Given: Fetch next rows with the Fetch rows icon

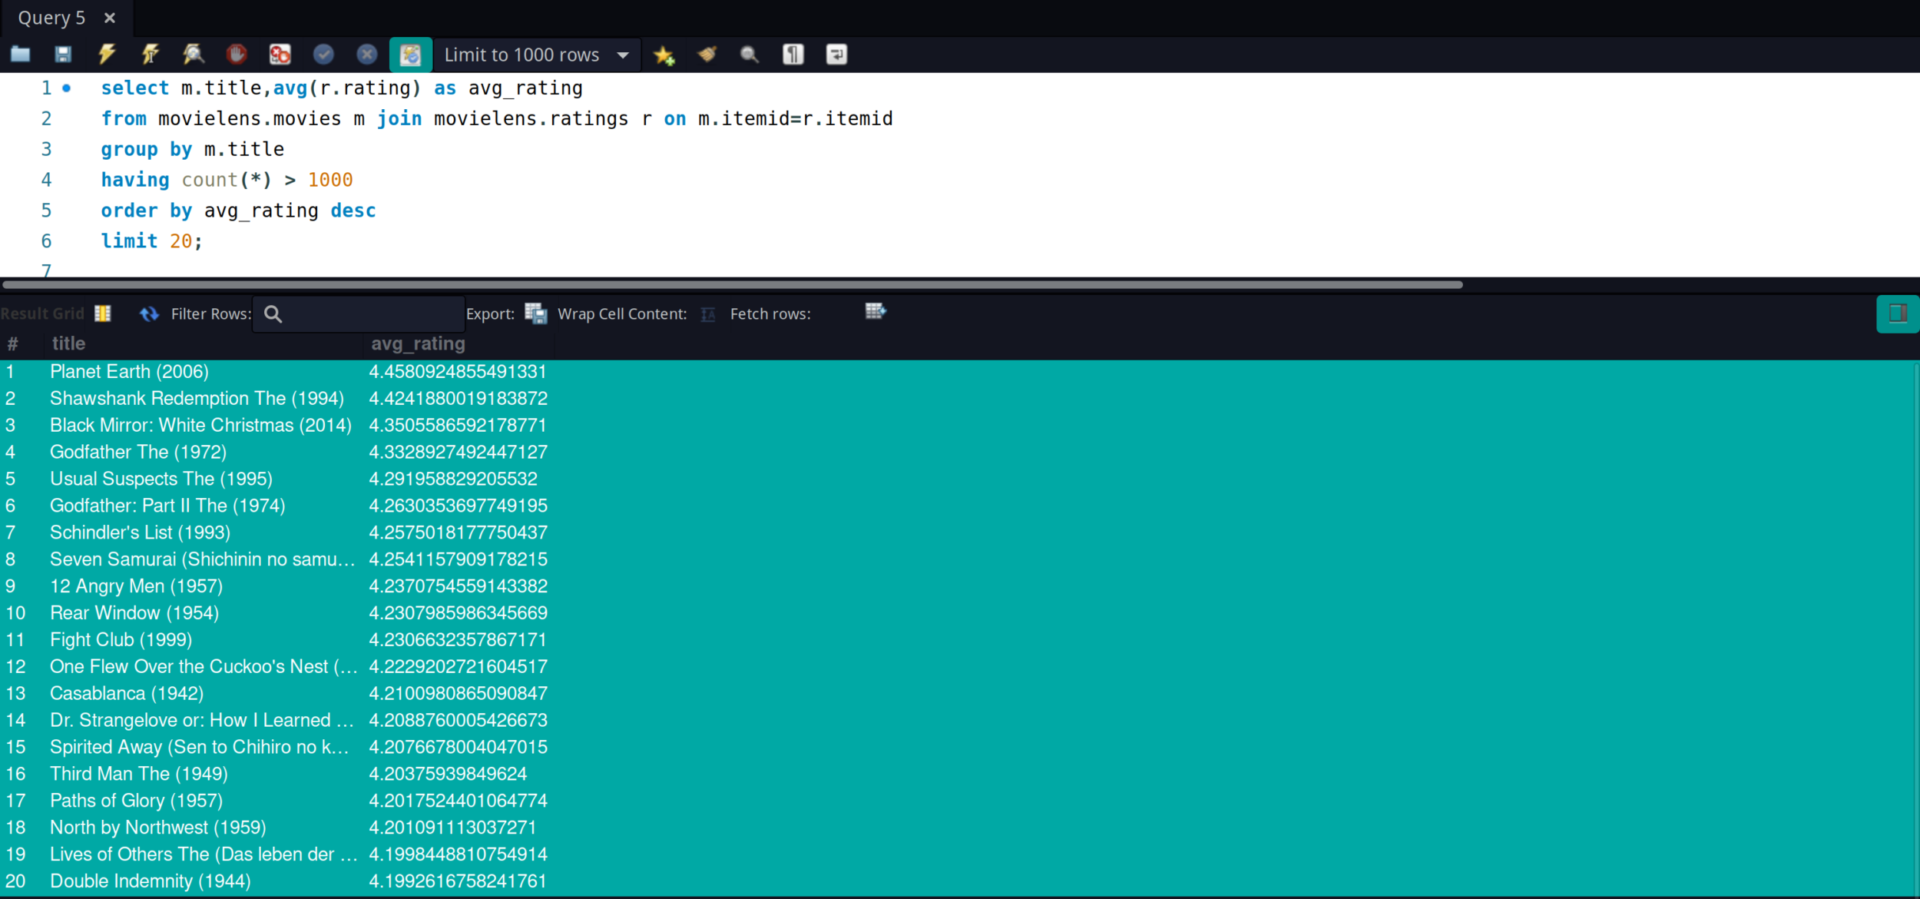Looking at the screenshot, I should (x=876, y=312).
